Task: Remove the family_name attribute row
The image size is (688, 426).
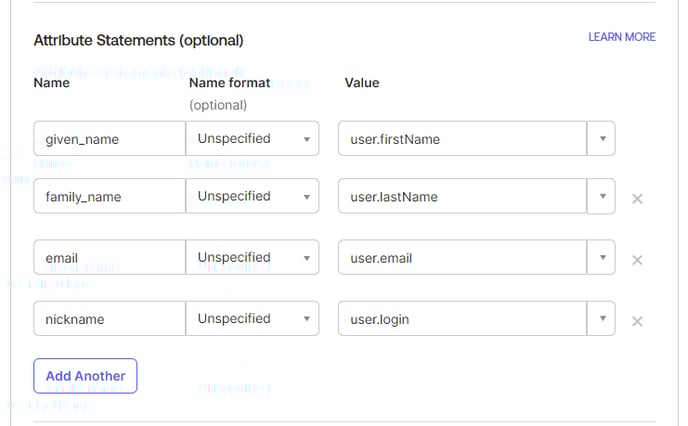Action: point(637,199)
